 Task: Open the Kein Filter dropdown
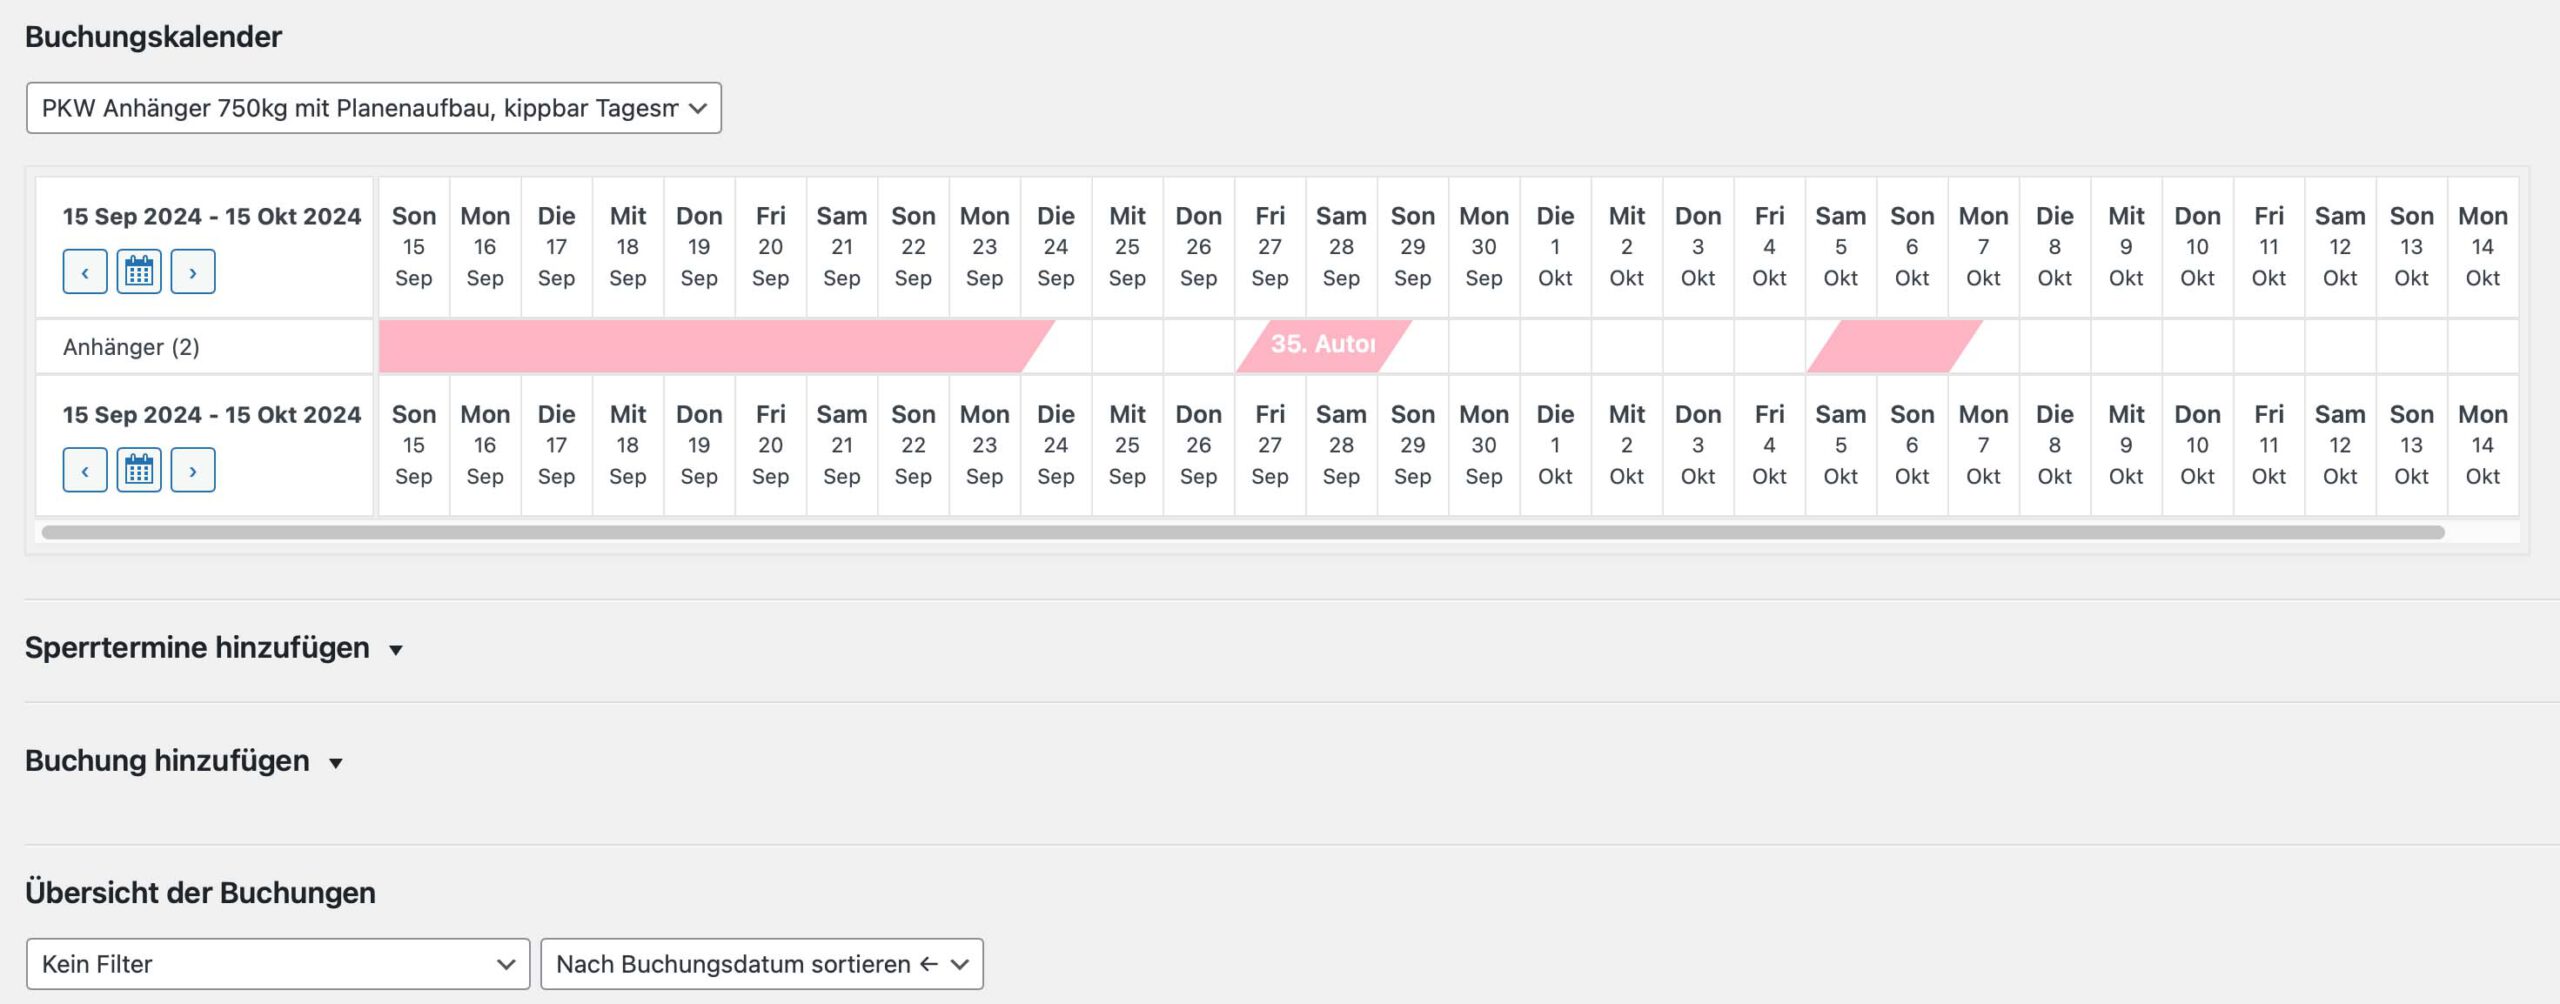277,964
